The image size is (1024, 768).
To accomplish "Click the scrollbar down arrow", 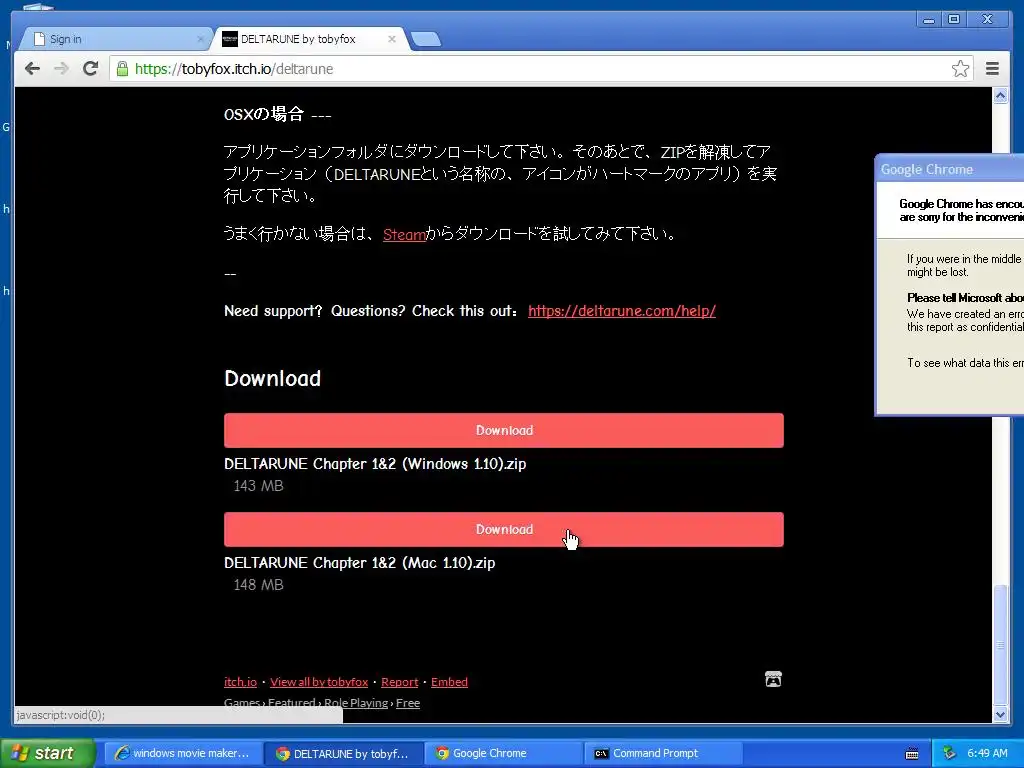I will [x=1000, y=715].
